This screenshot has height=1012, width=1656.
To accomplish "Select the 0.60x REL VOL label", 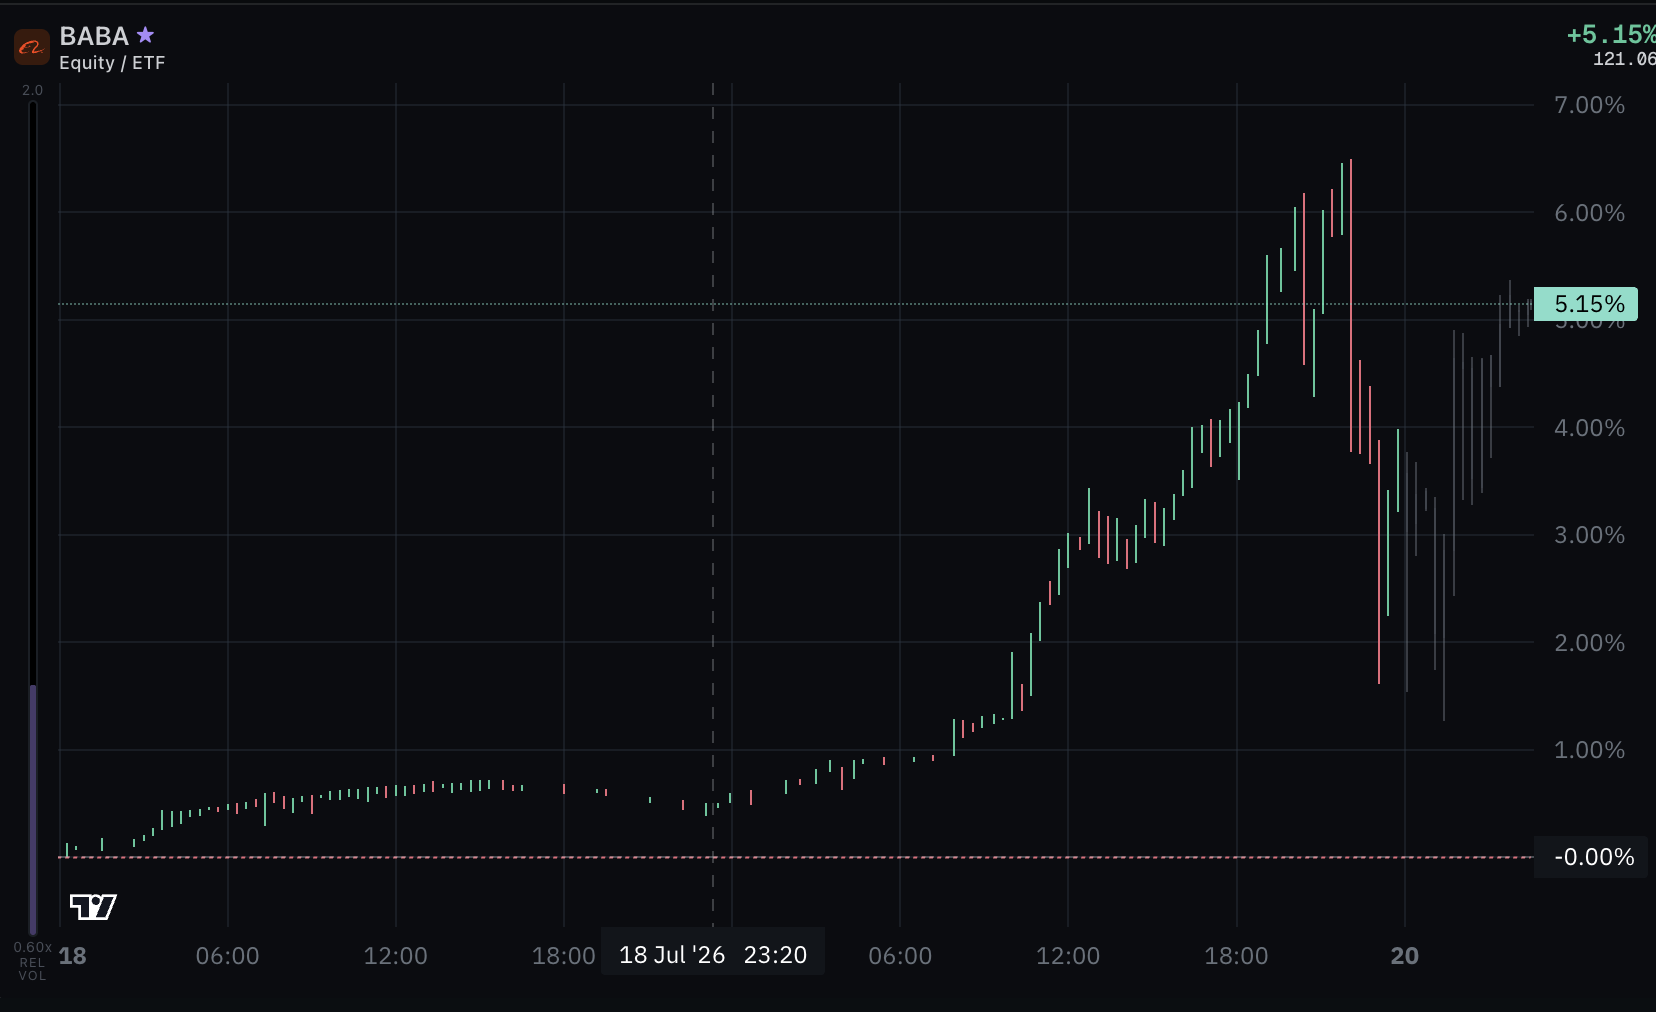I will [32, 961].
